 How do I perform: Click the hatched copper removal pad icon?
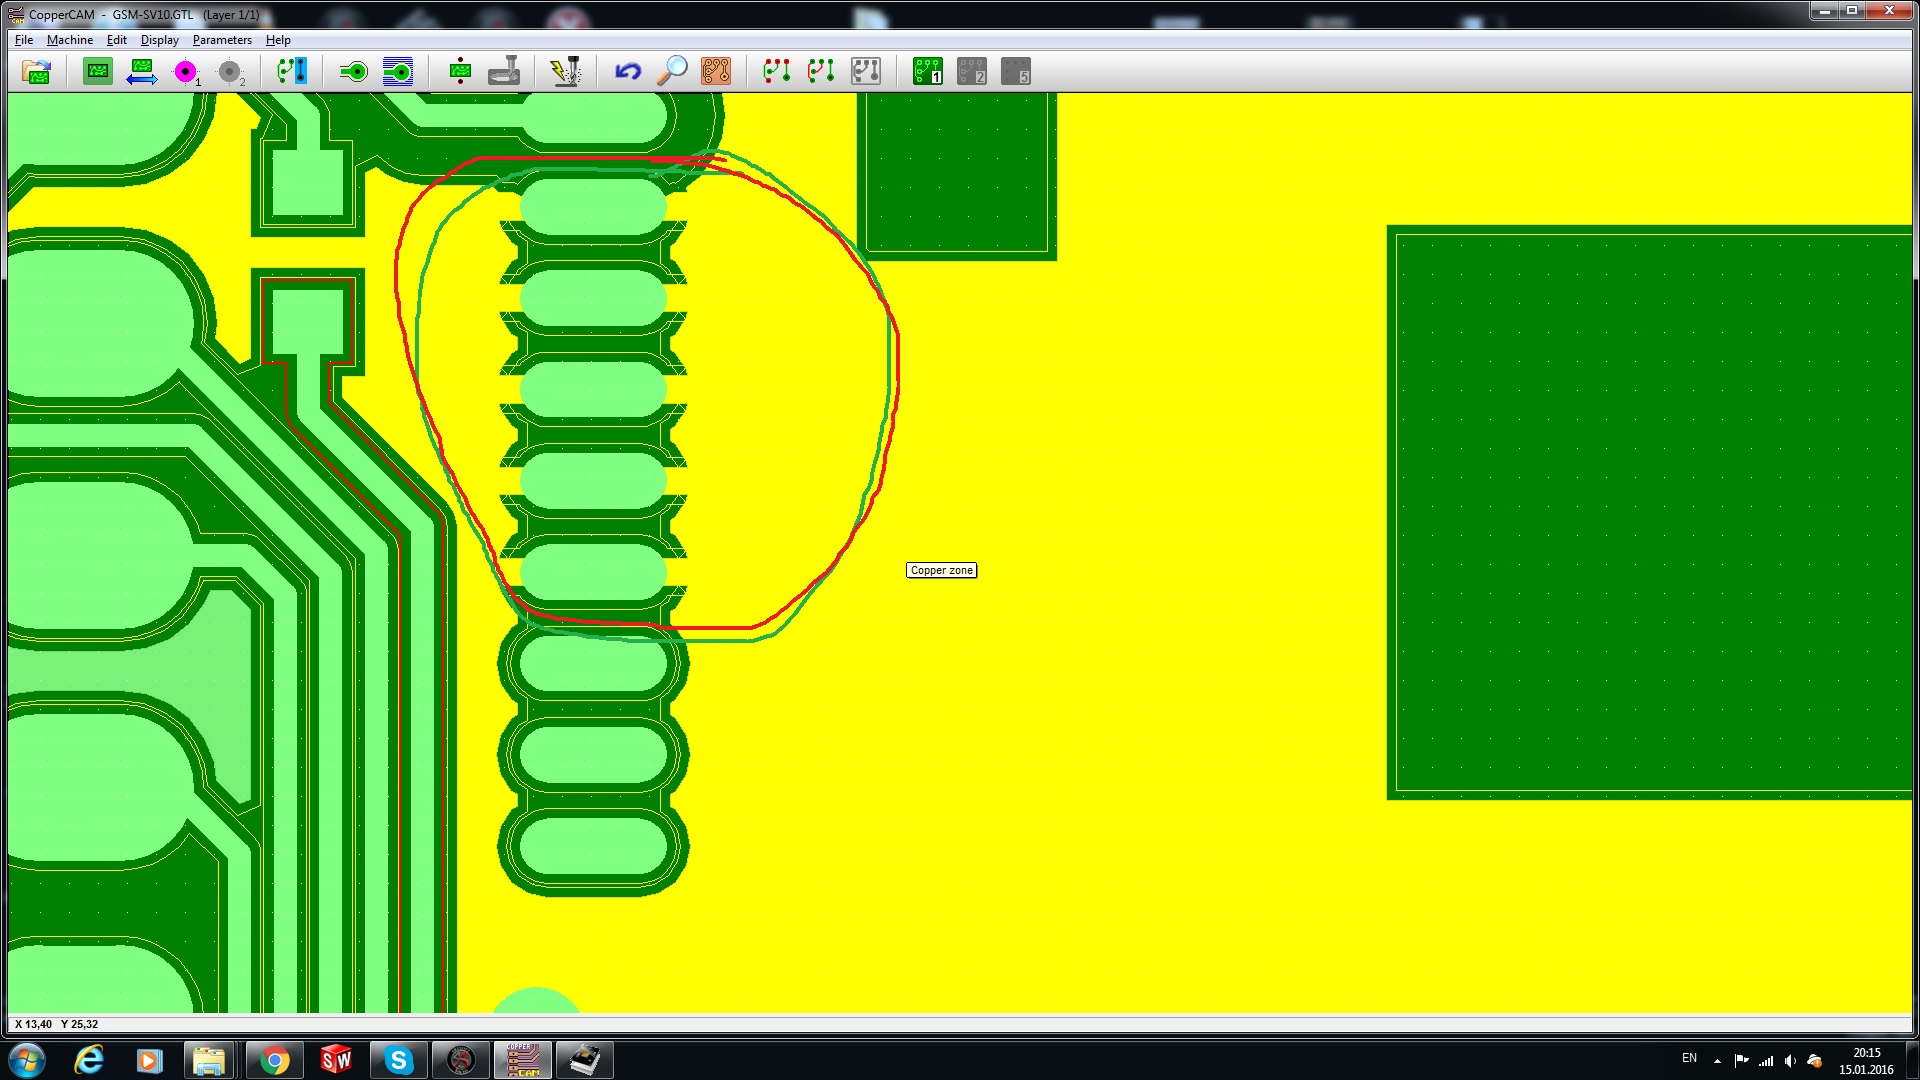(x=398, y=72)
